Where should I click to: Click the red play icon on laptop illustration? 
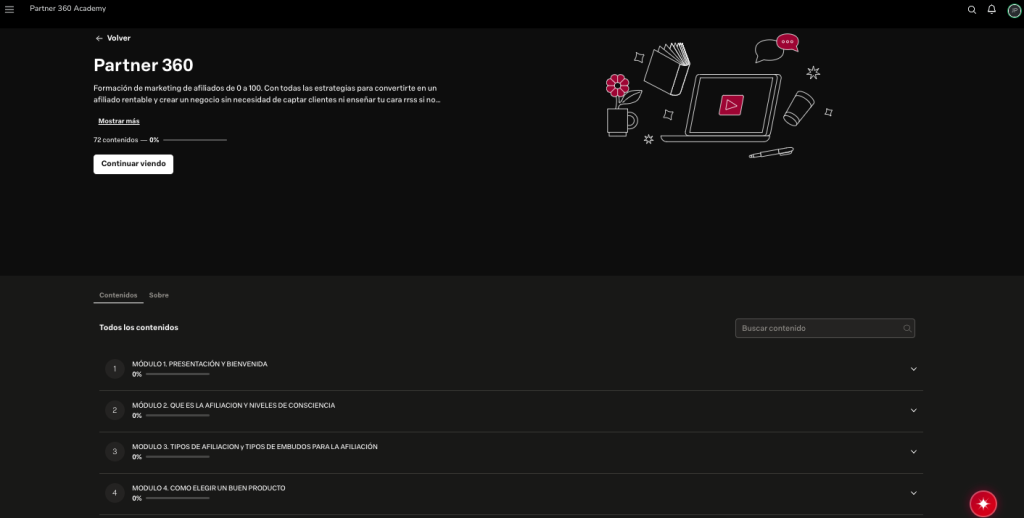click(x=731, y=105)
